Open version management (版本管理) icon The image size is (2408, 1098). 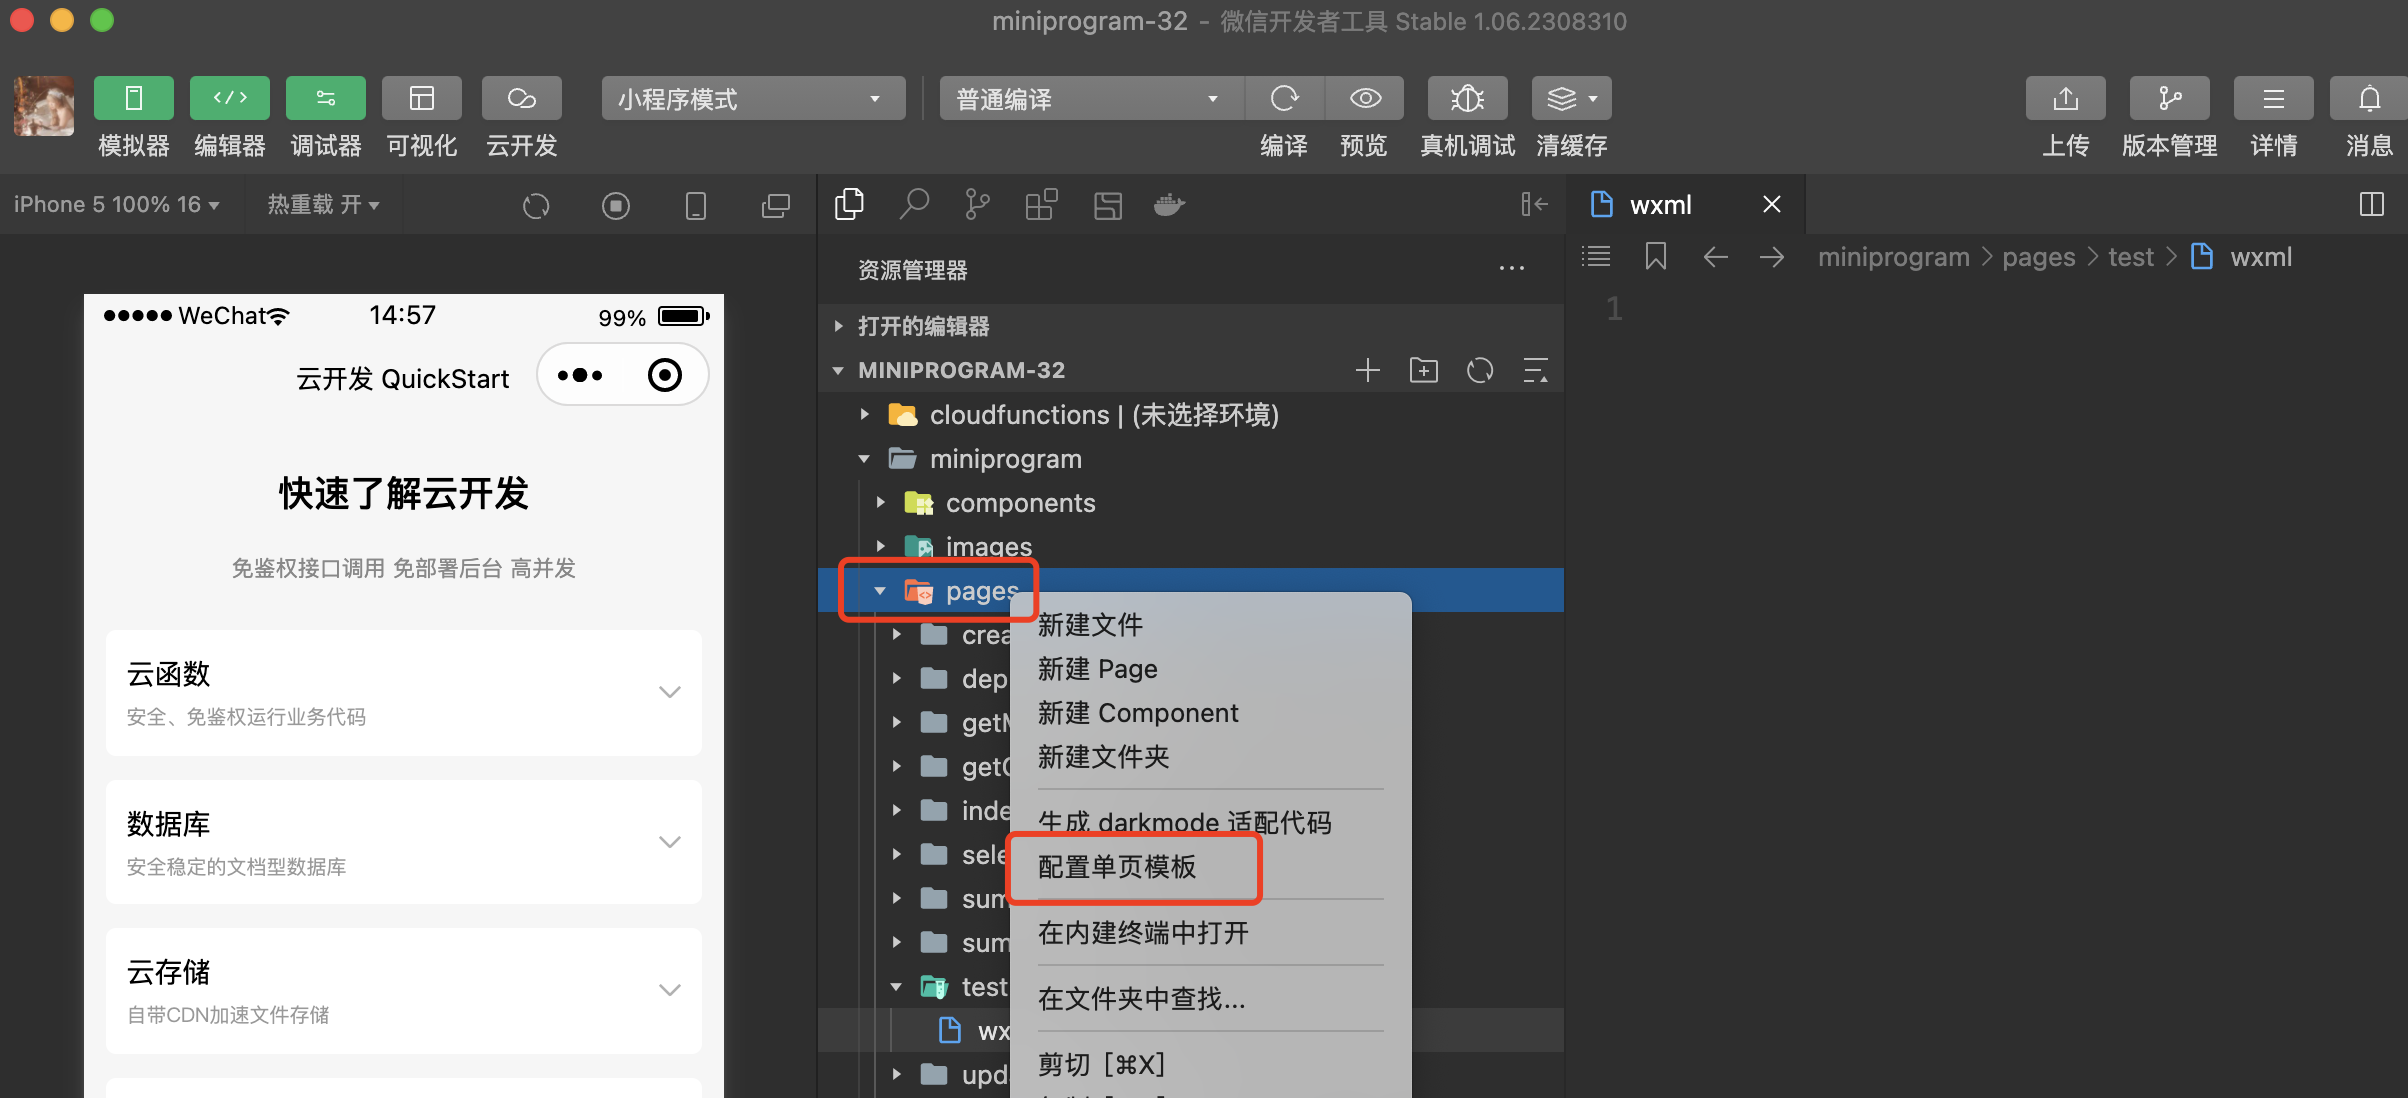pos(2169,98)
